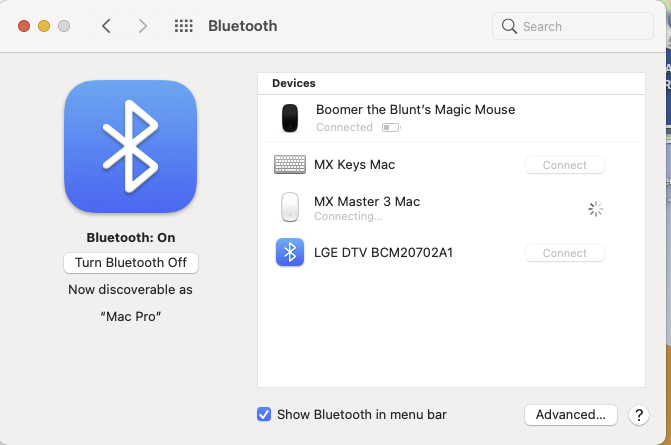
Task: Go back with the left chevron
Action: click(x=107, y=26)
